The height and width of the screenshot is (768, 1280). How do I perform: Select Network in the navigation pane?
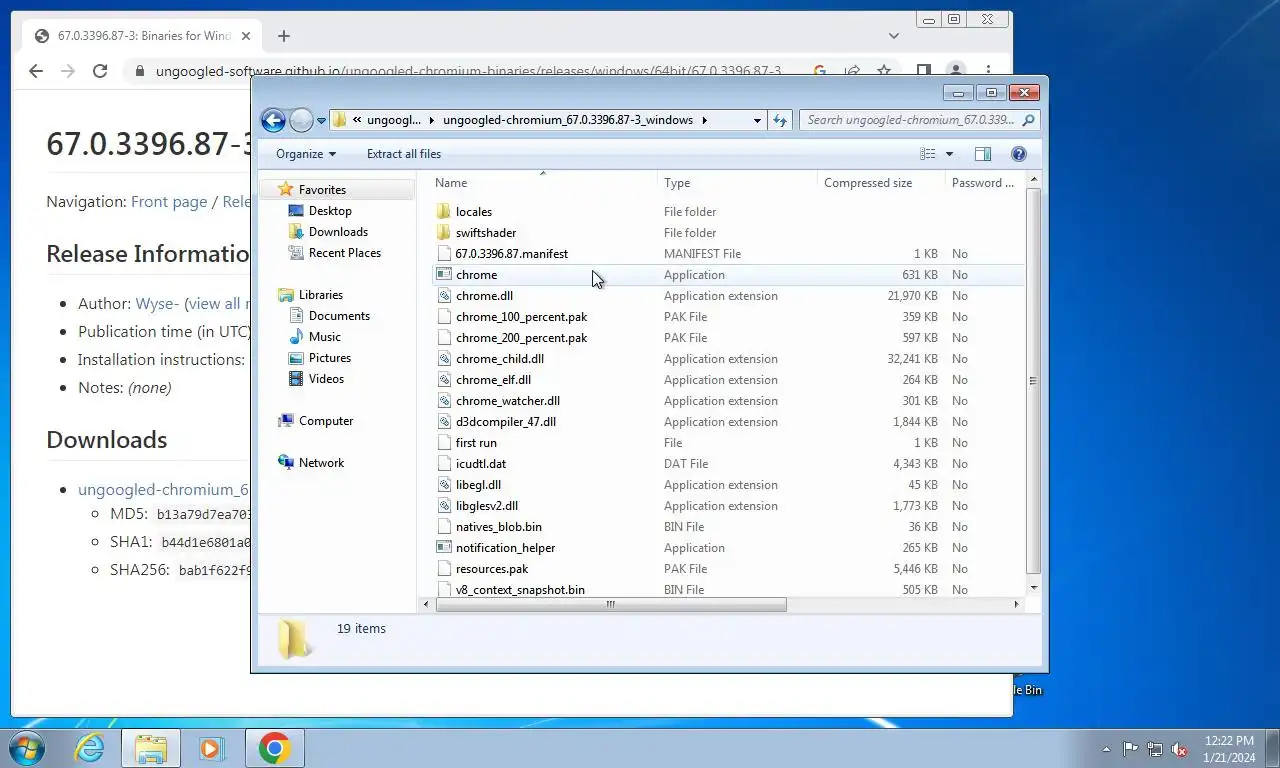tap(321, 463)
